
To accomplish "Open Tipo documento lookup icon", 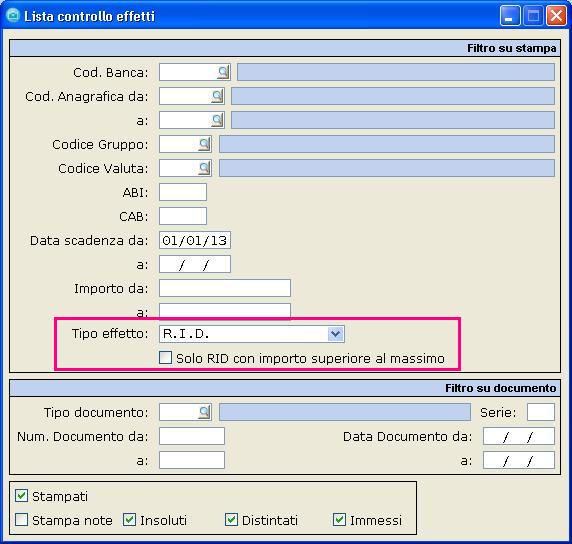I will point(205,412).
